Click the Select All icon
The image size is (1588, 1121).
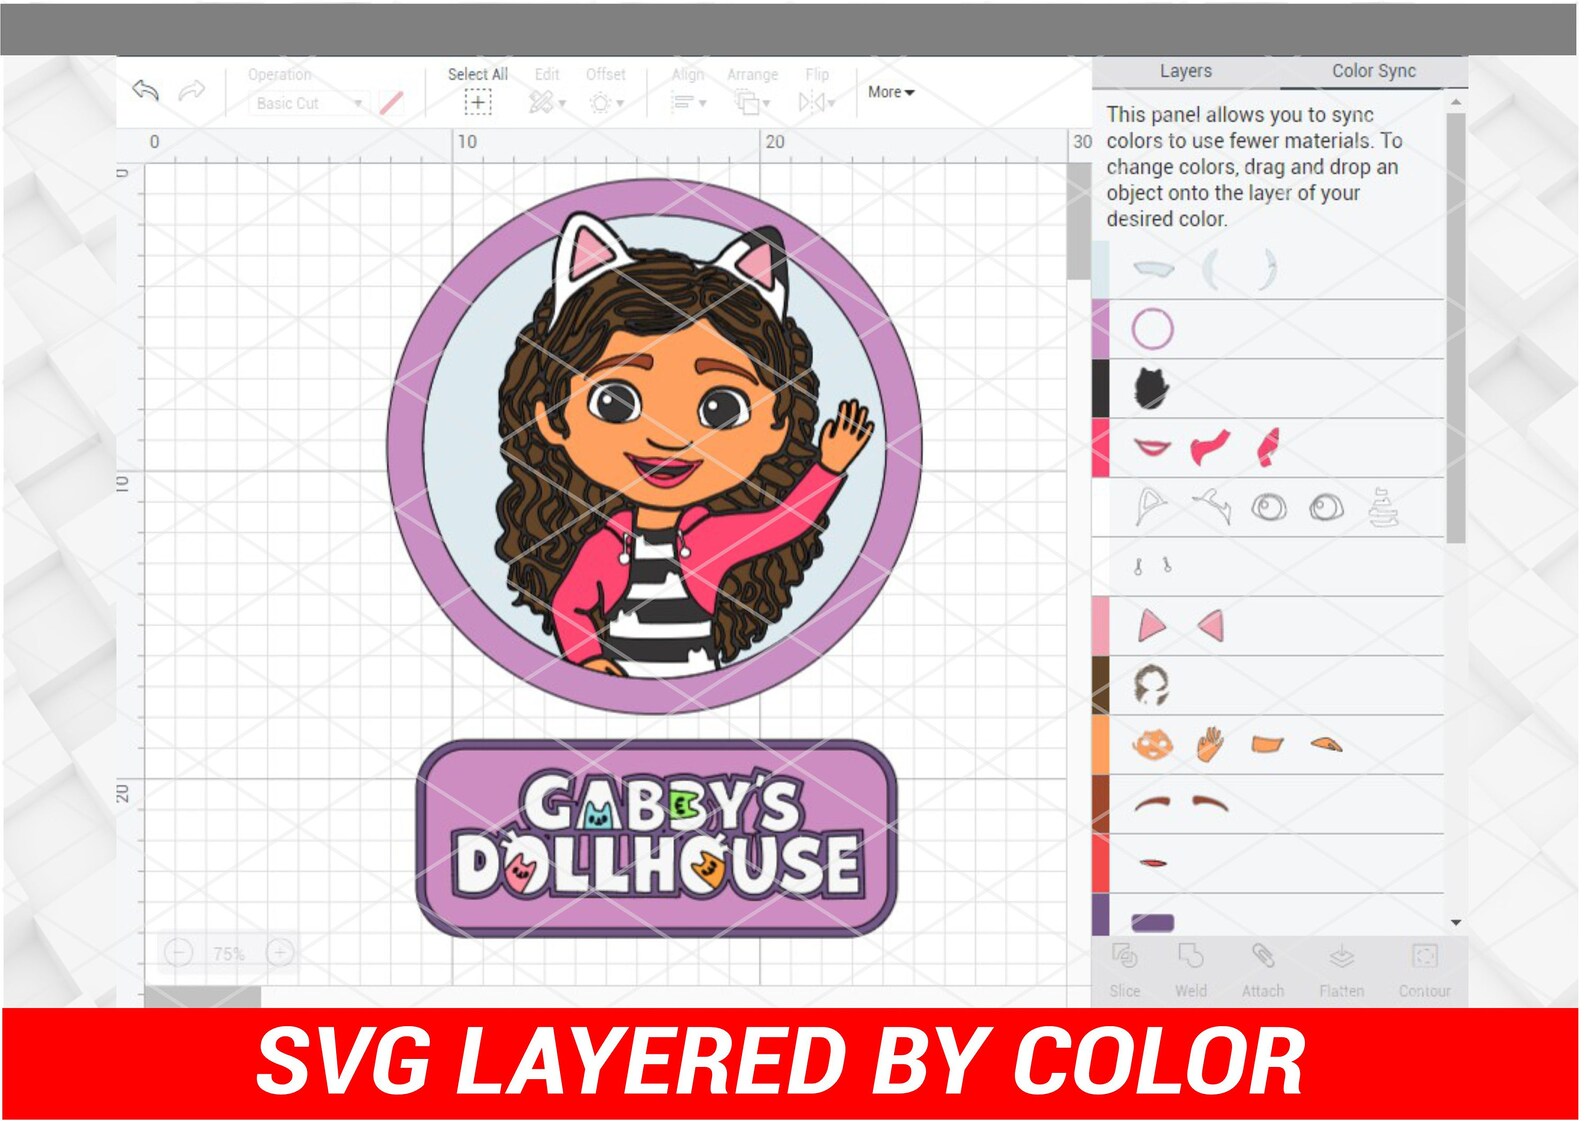(478, 102)
